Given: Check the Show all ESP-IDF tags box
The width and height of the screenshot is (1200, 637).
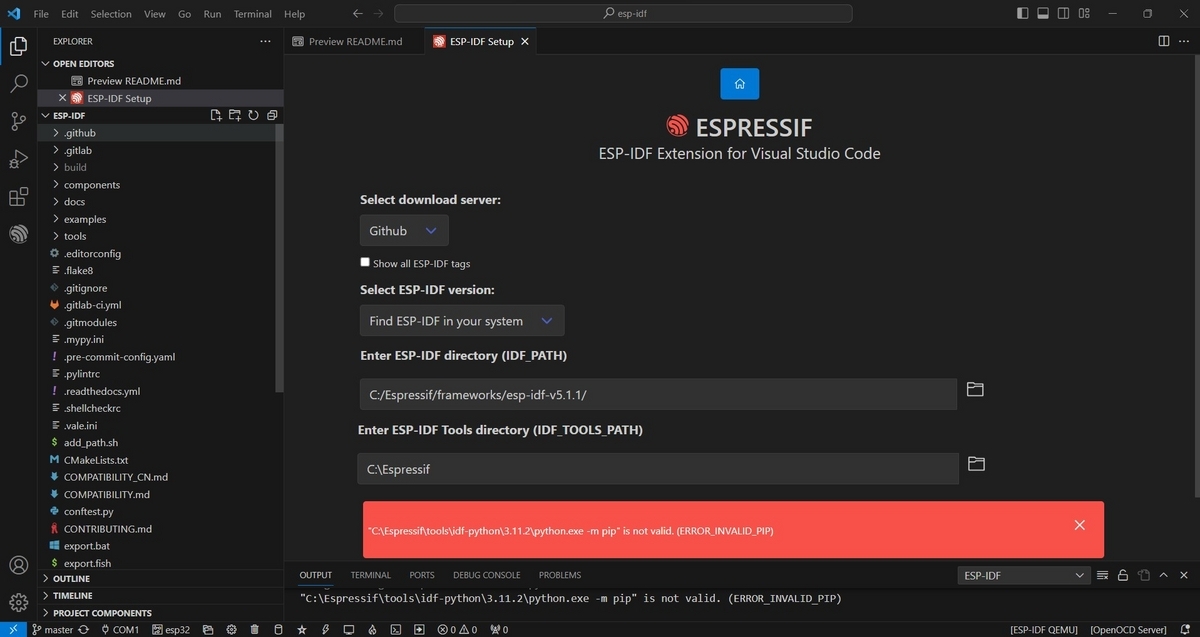Looking at the screenshot, I should [365, 262].
